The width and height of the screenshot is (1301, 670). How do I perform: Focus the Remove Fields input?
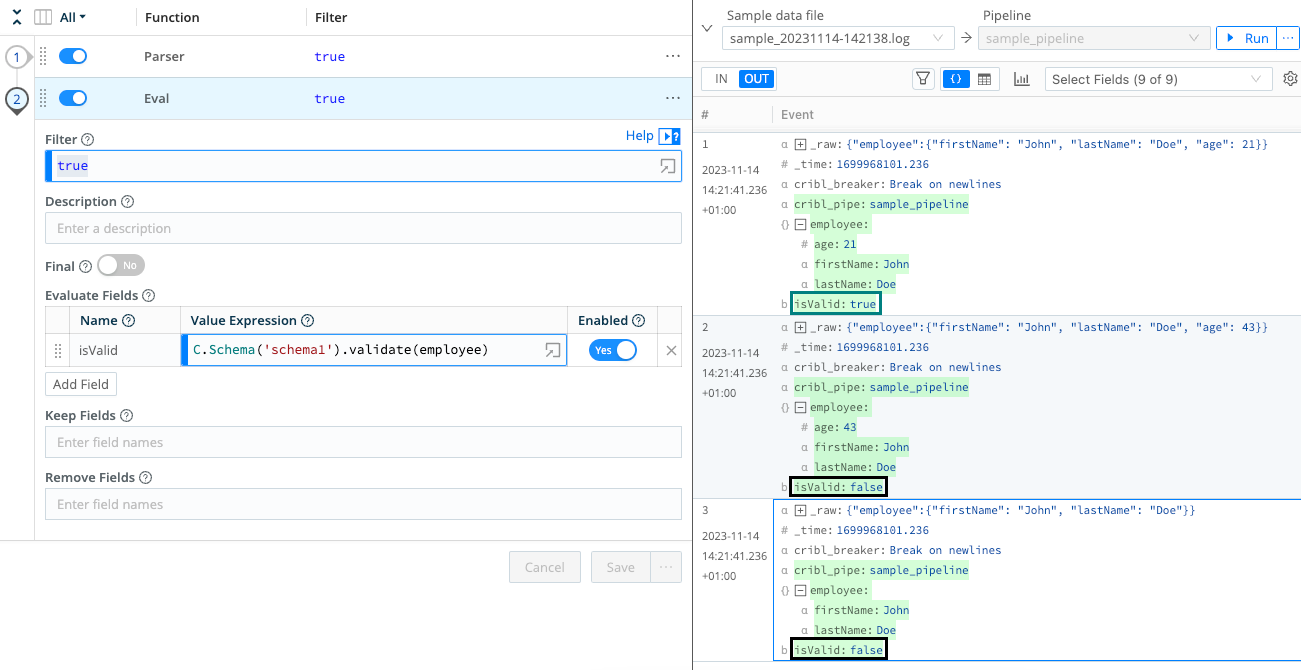[x=363, y=504]
